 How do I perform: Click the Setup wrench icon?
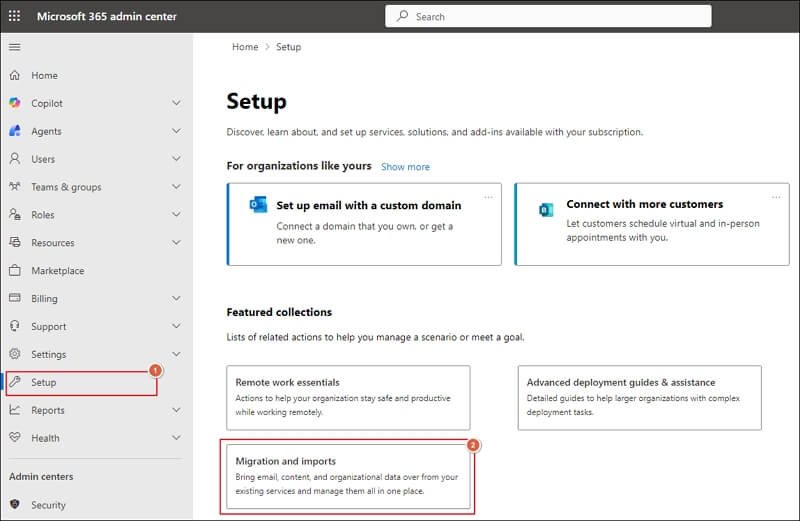15,381
